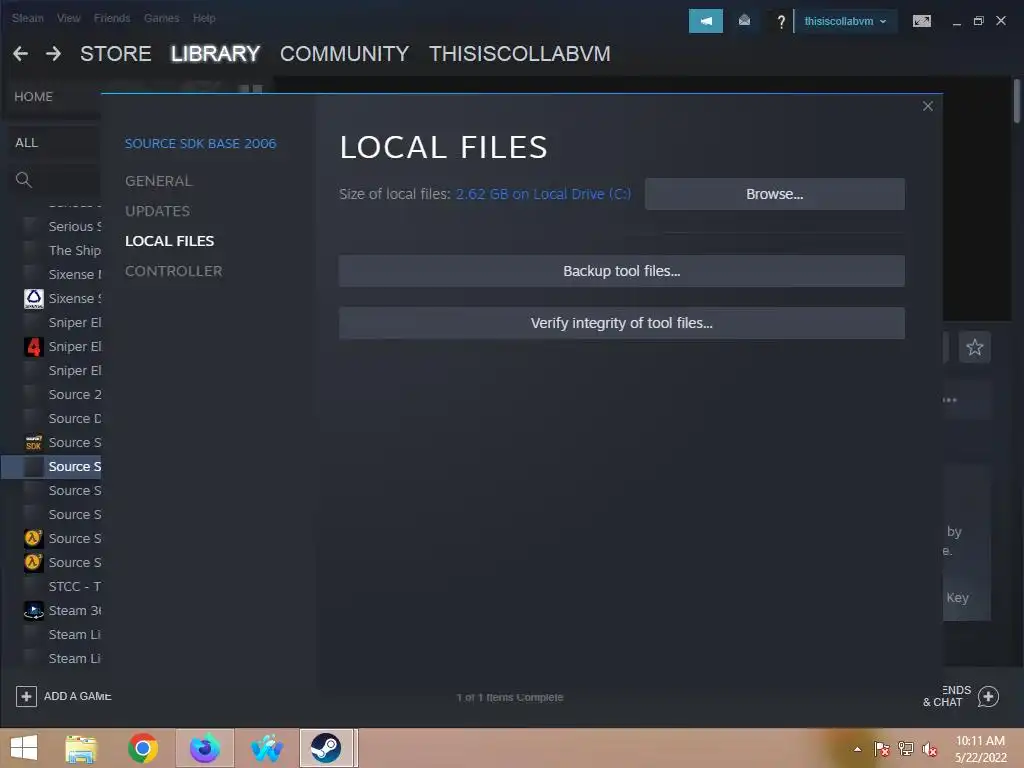Click the Steam taskbar icon

pyautogui.click(x=325, y=748)
